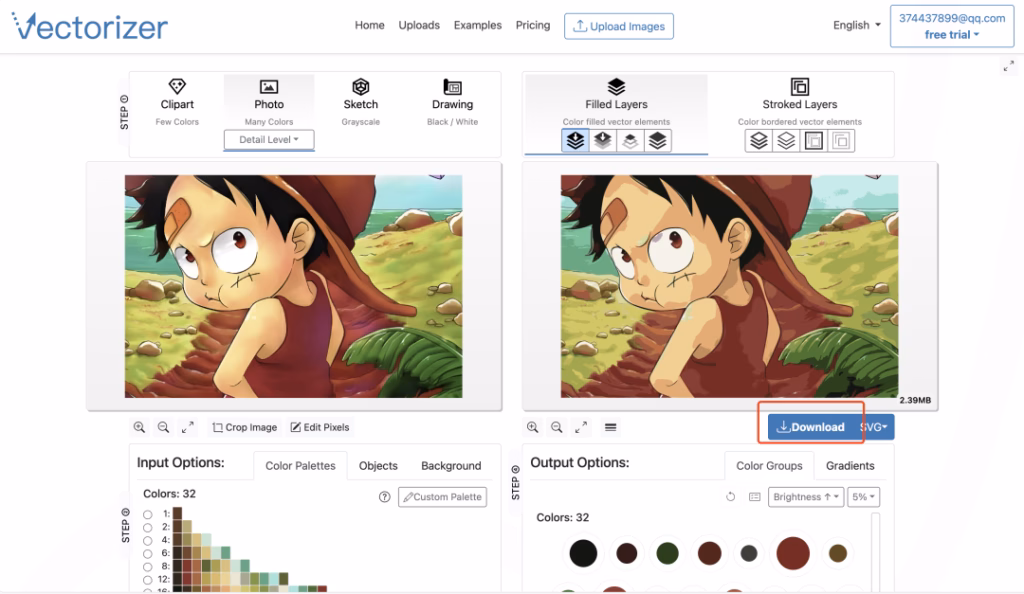Select the large red color group swatch

click(792, 552)
